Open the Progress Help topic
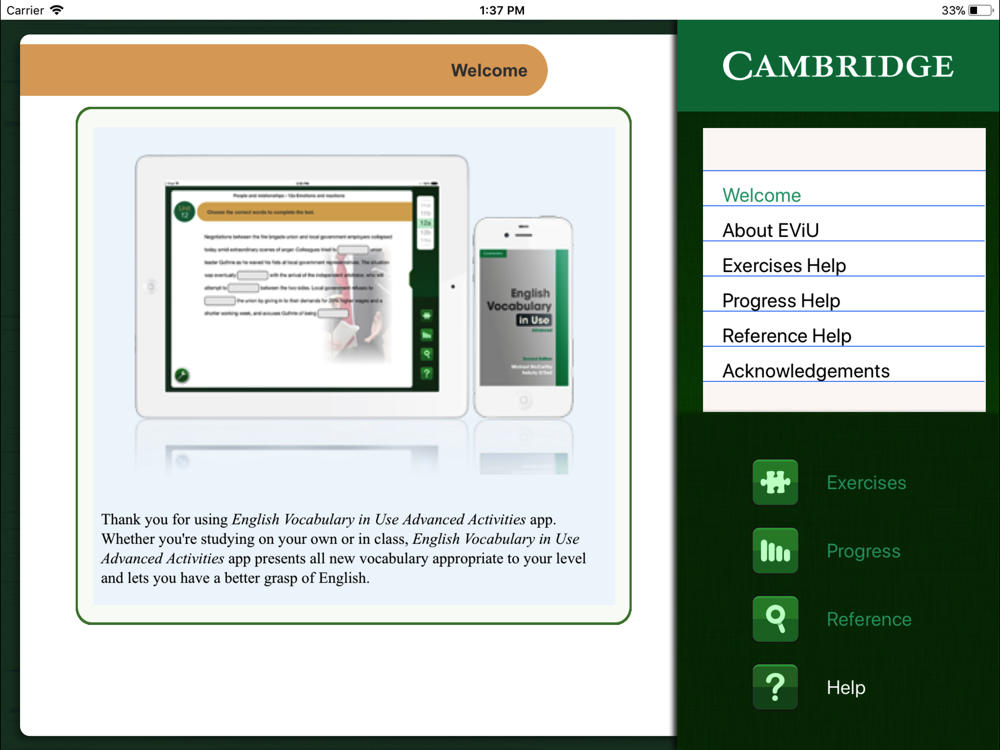The image size is (1000, 750). click(844, 295)
